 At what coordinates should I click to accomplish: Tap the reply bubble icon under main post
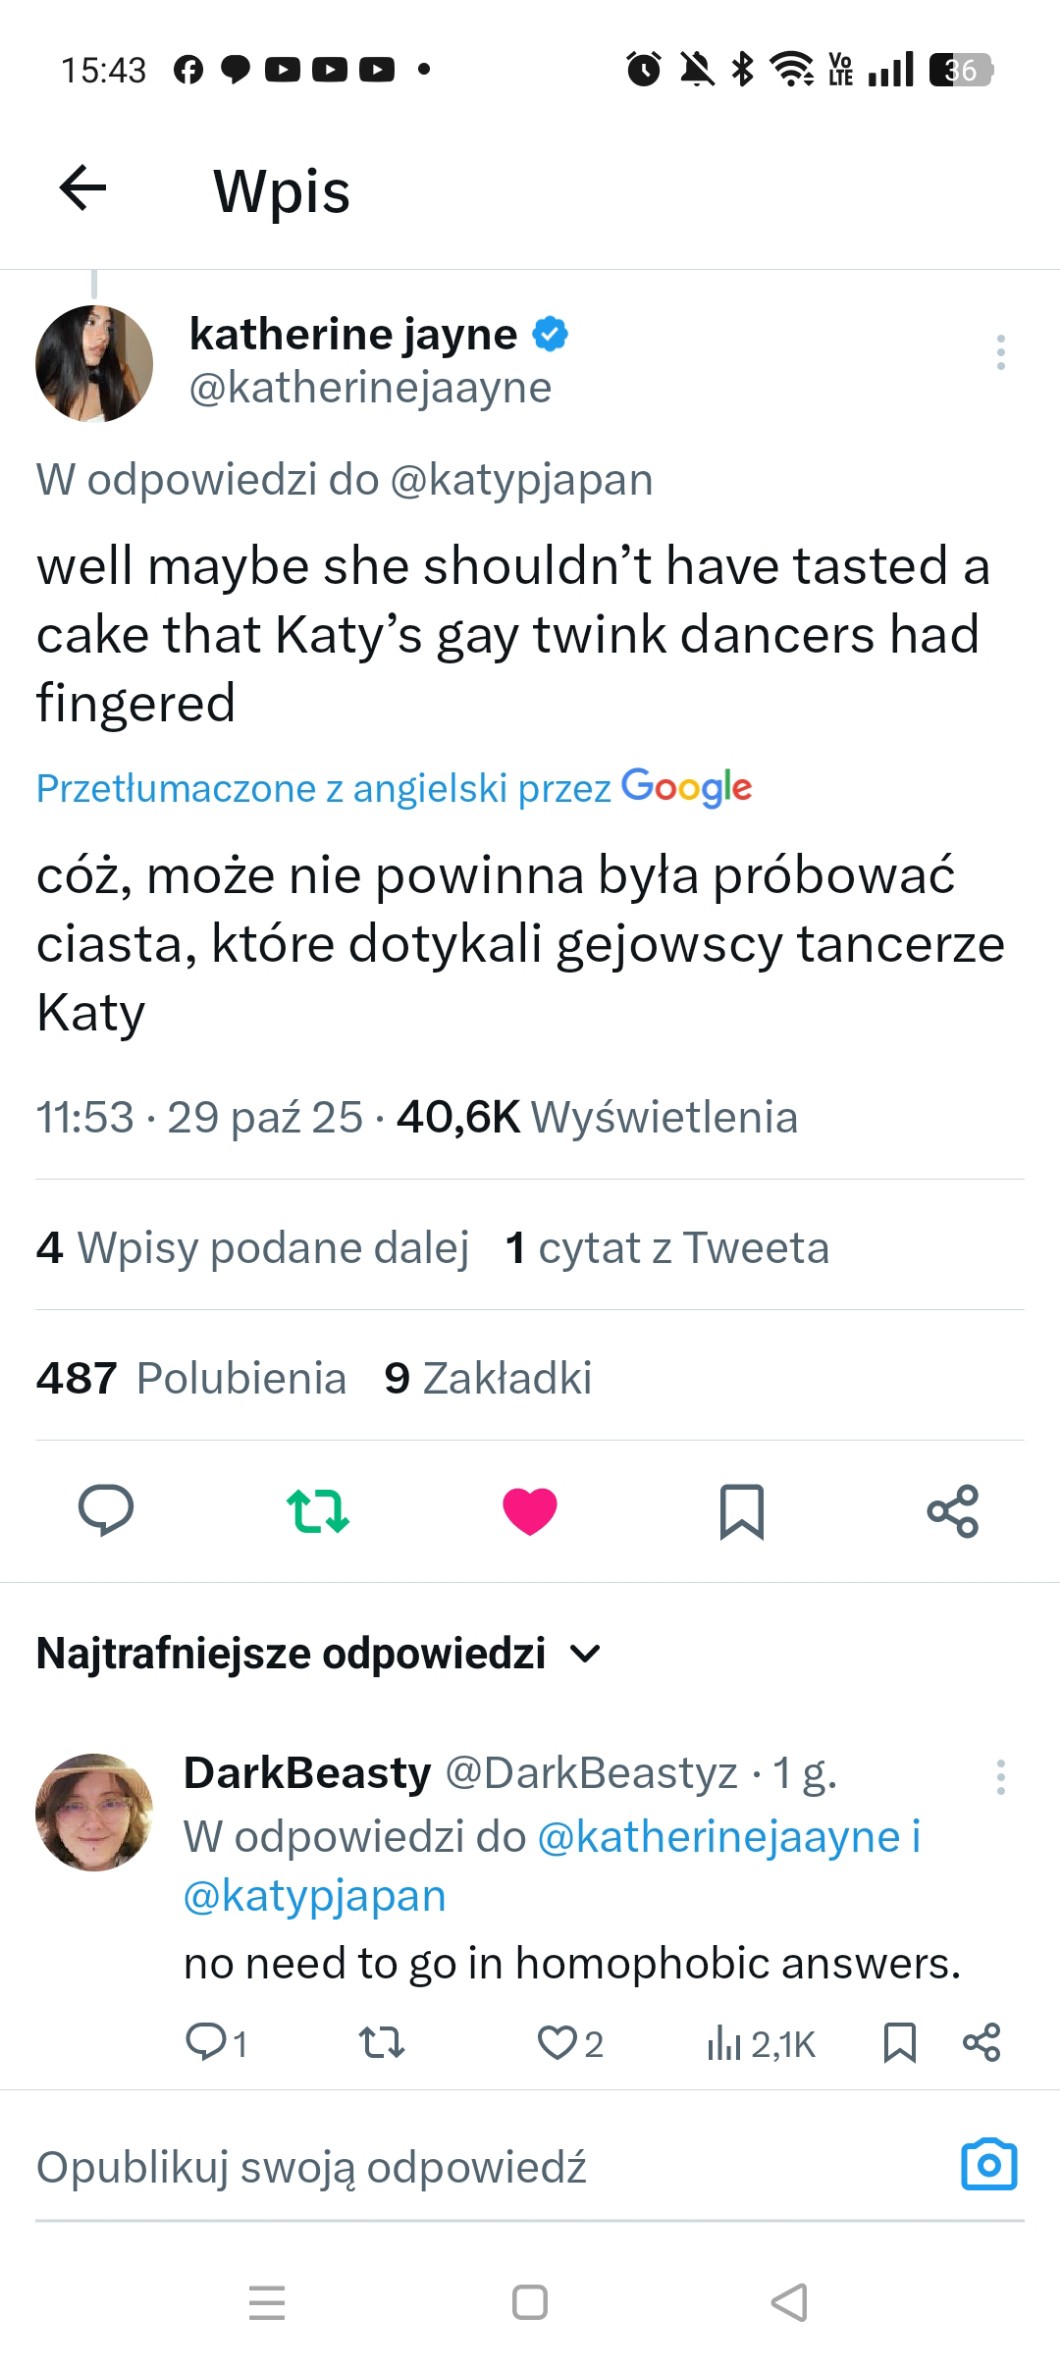(106, 1510)
